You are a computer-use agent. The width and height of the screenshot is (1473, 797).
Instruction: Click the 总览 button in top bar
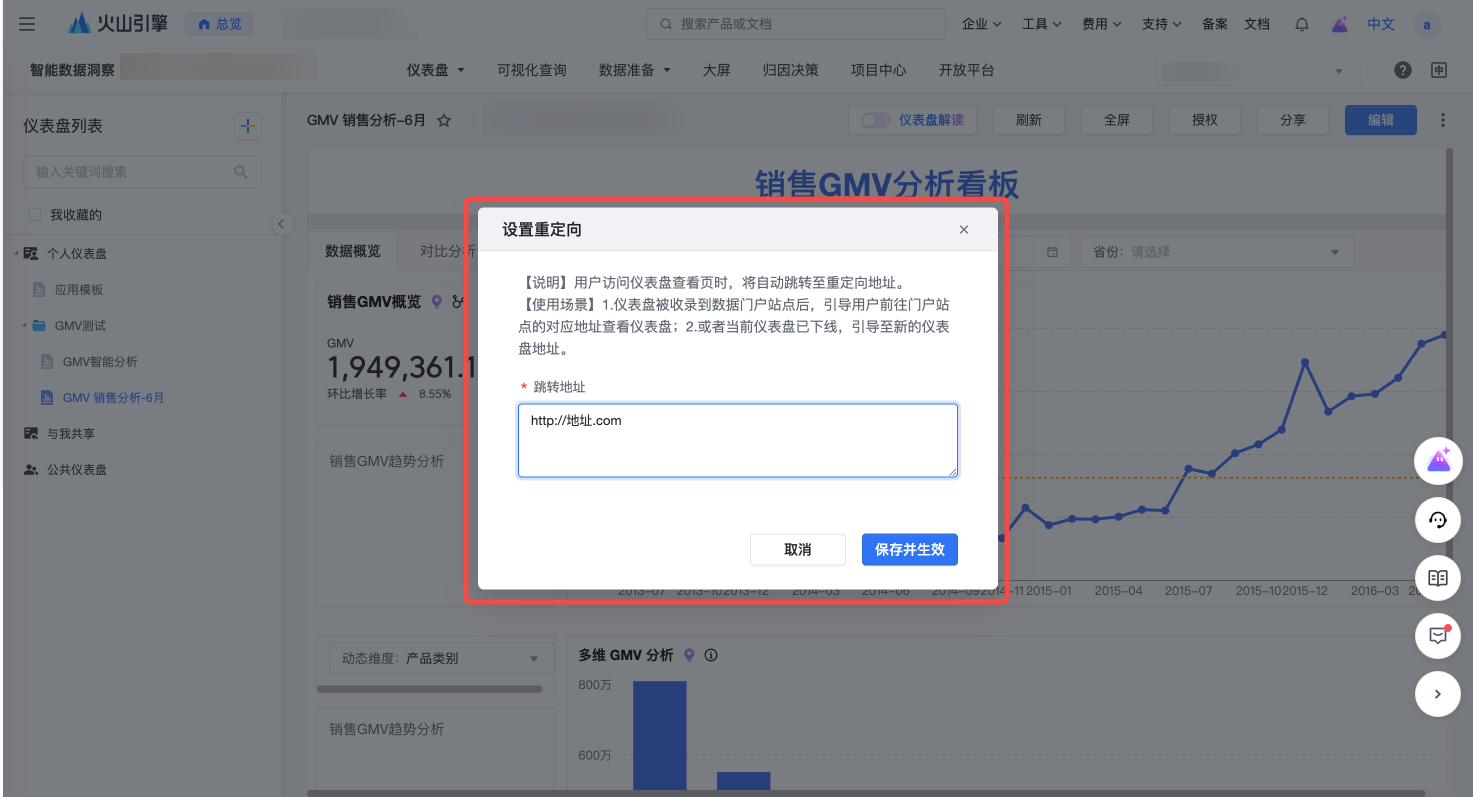coord(219,24)
